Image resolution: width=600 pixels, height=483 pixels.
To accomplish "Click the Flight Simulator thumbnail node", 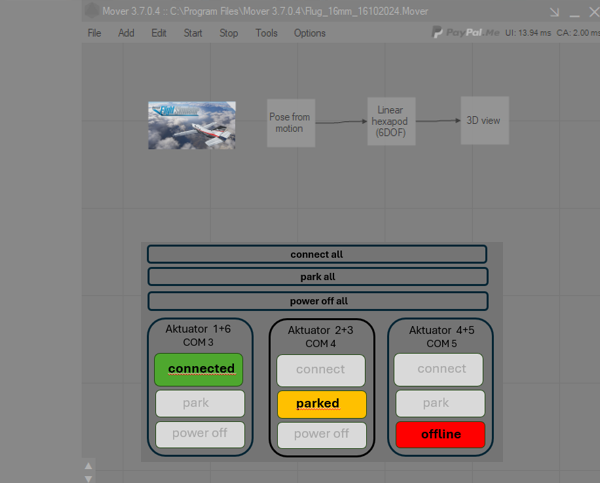I will tap(192, 125).
